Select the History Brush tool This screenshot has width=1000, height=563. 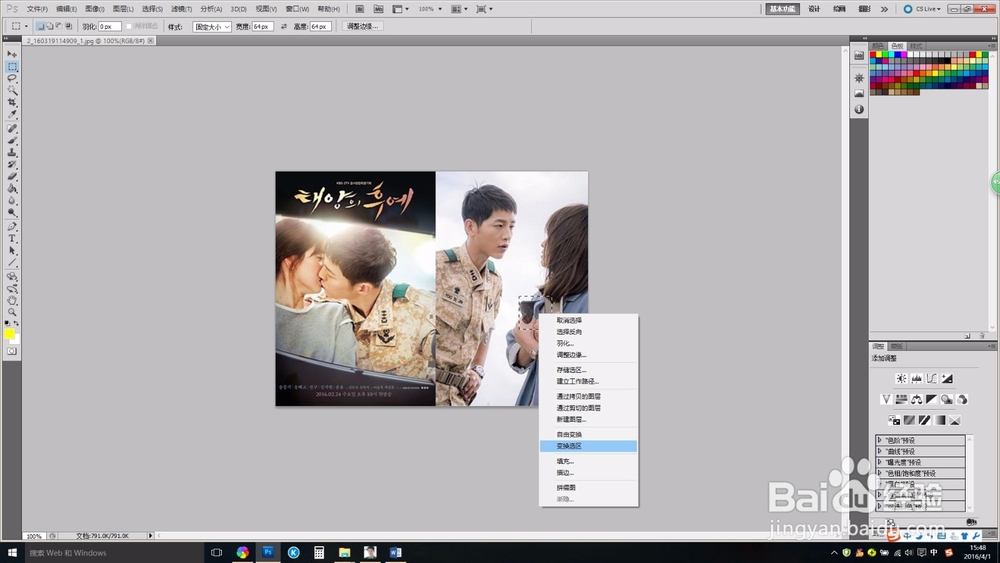pyautogui.click(x=12, y=165)
